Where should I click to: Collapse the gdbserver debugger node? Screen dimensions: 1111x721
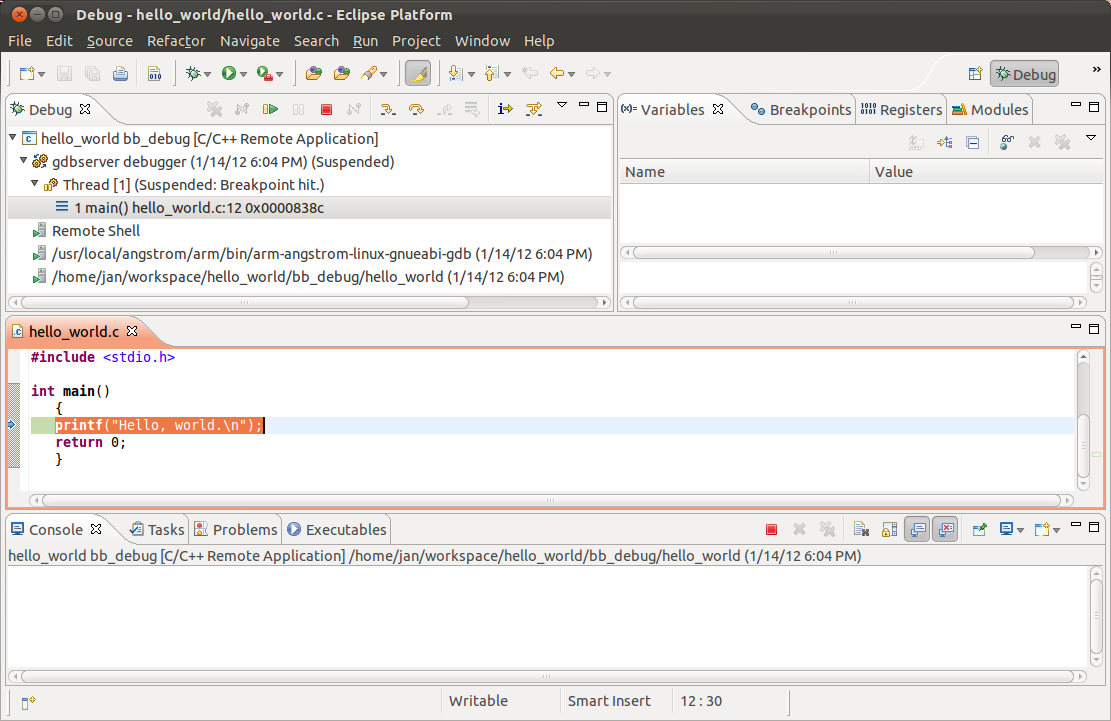pos(24,161)
